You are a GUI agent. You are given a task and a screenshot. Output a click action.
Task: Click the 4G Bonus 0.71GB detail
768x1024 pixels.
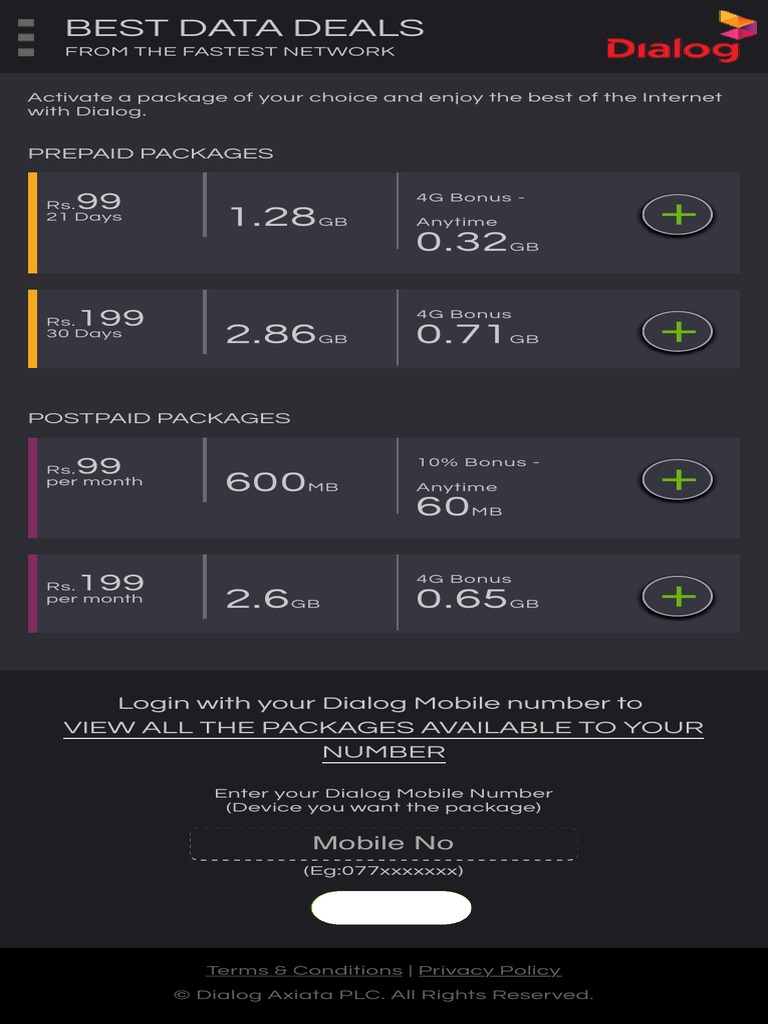[477, 327]
